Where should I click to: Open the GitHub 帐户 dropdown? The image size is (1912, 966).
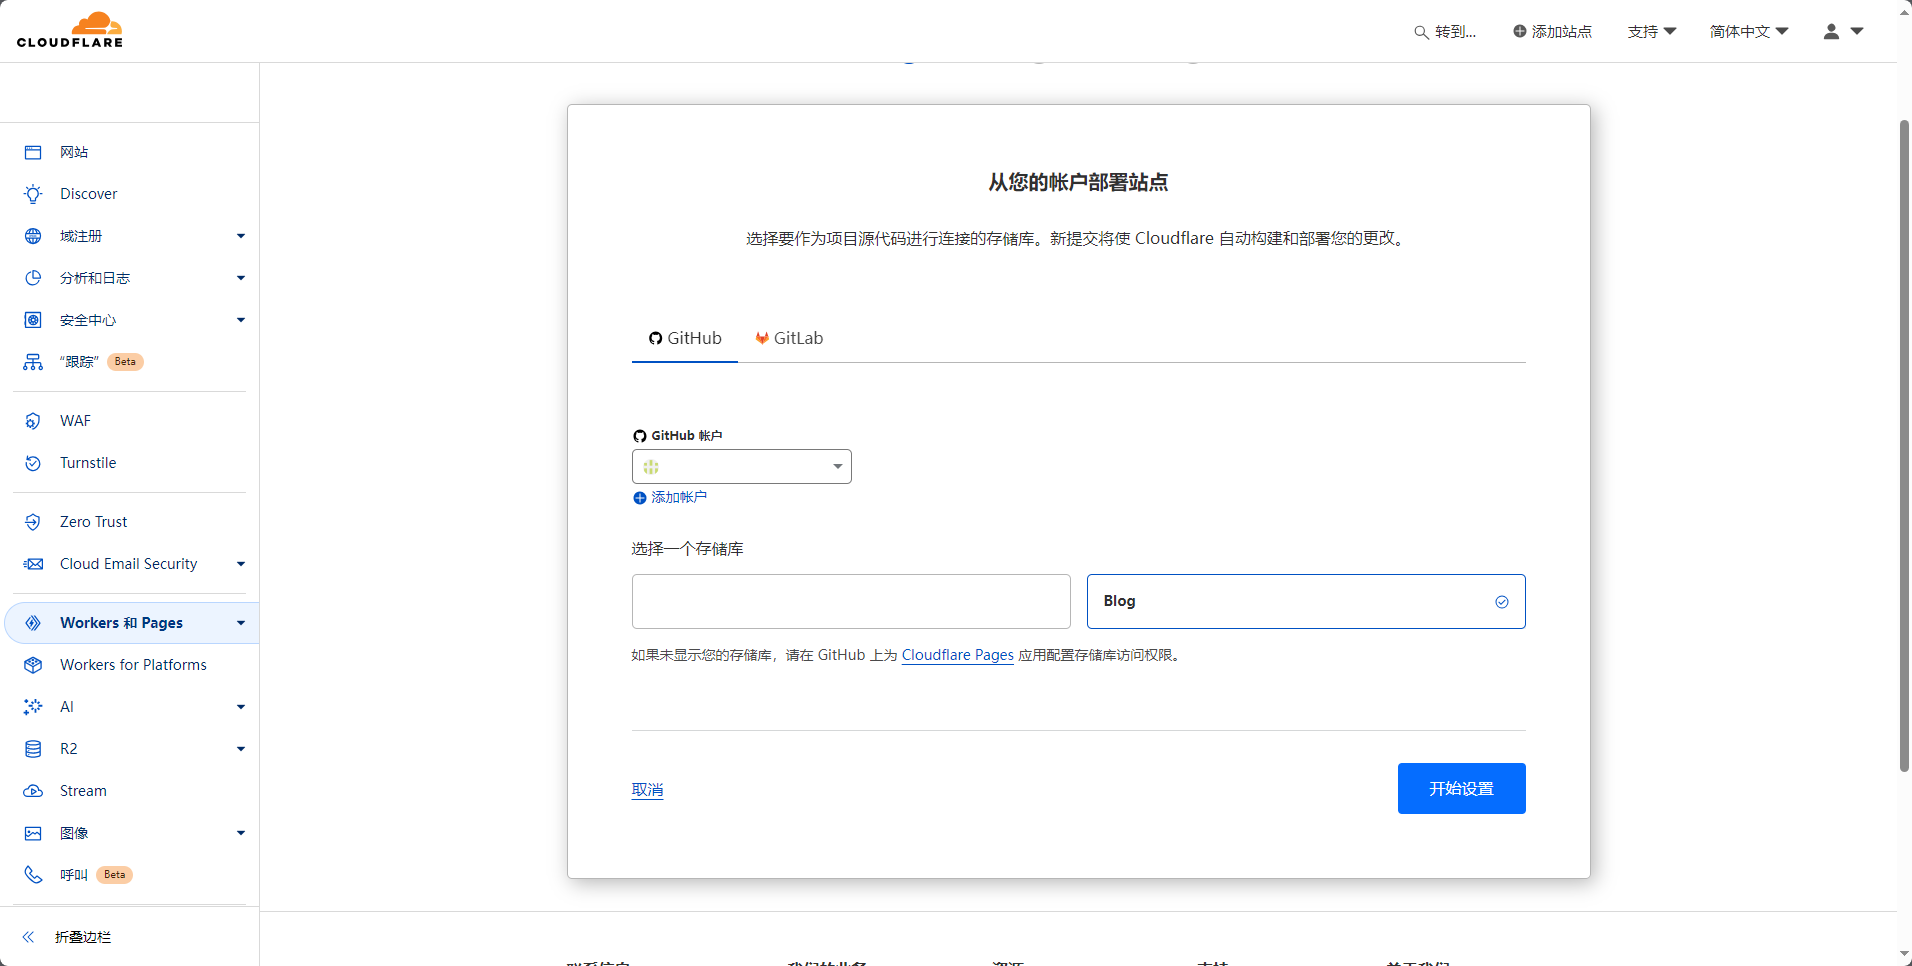click(742, 467)
